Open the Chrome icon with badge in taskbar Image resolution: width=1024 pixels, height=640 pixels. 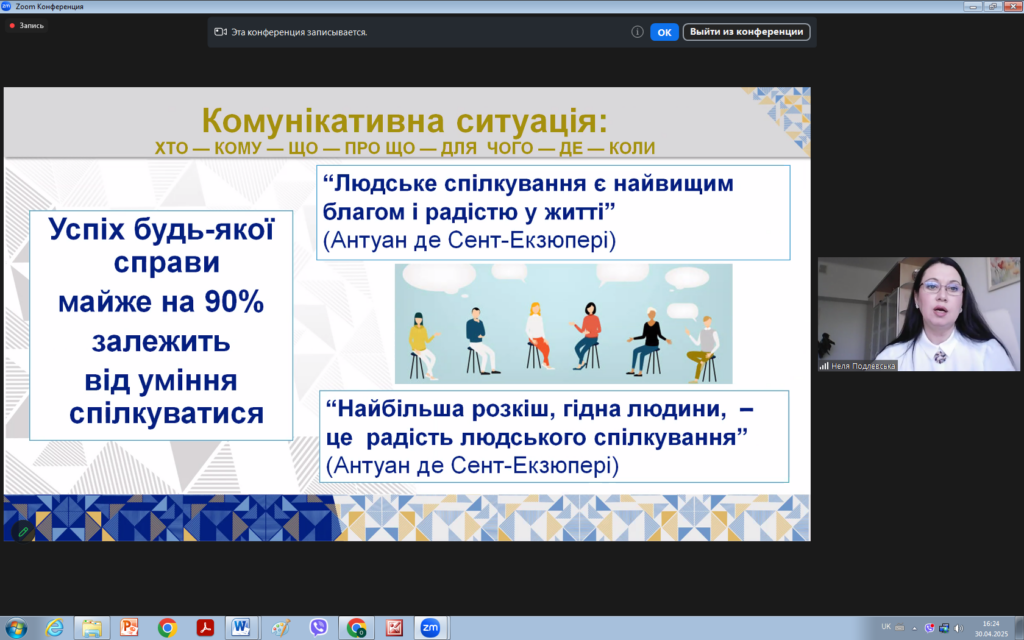tap(356, 628)
